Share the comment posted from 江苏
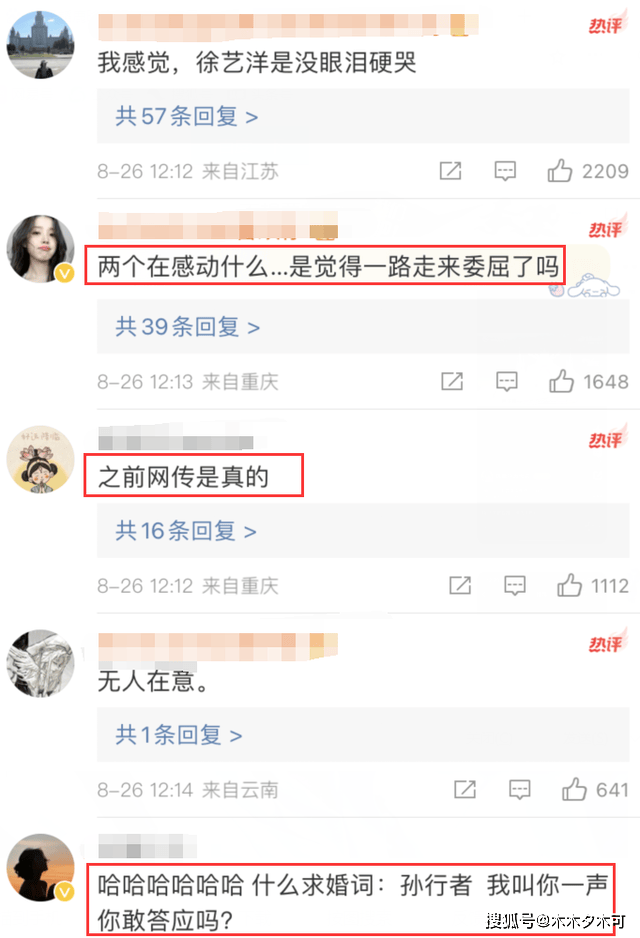Screen dimensions: 640x938 (450, 171)
